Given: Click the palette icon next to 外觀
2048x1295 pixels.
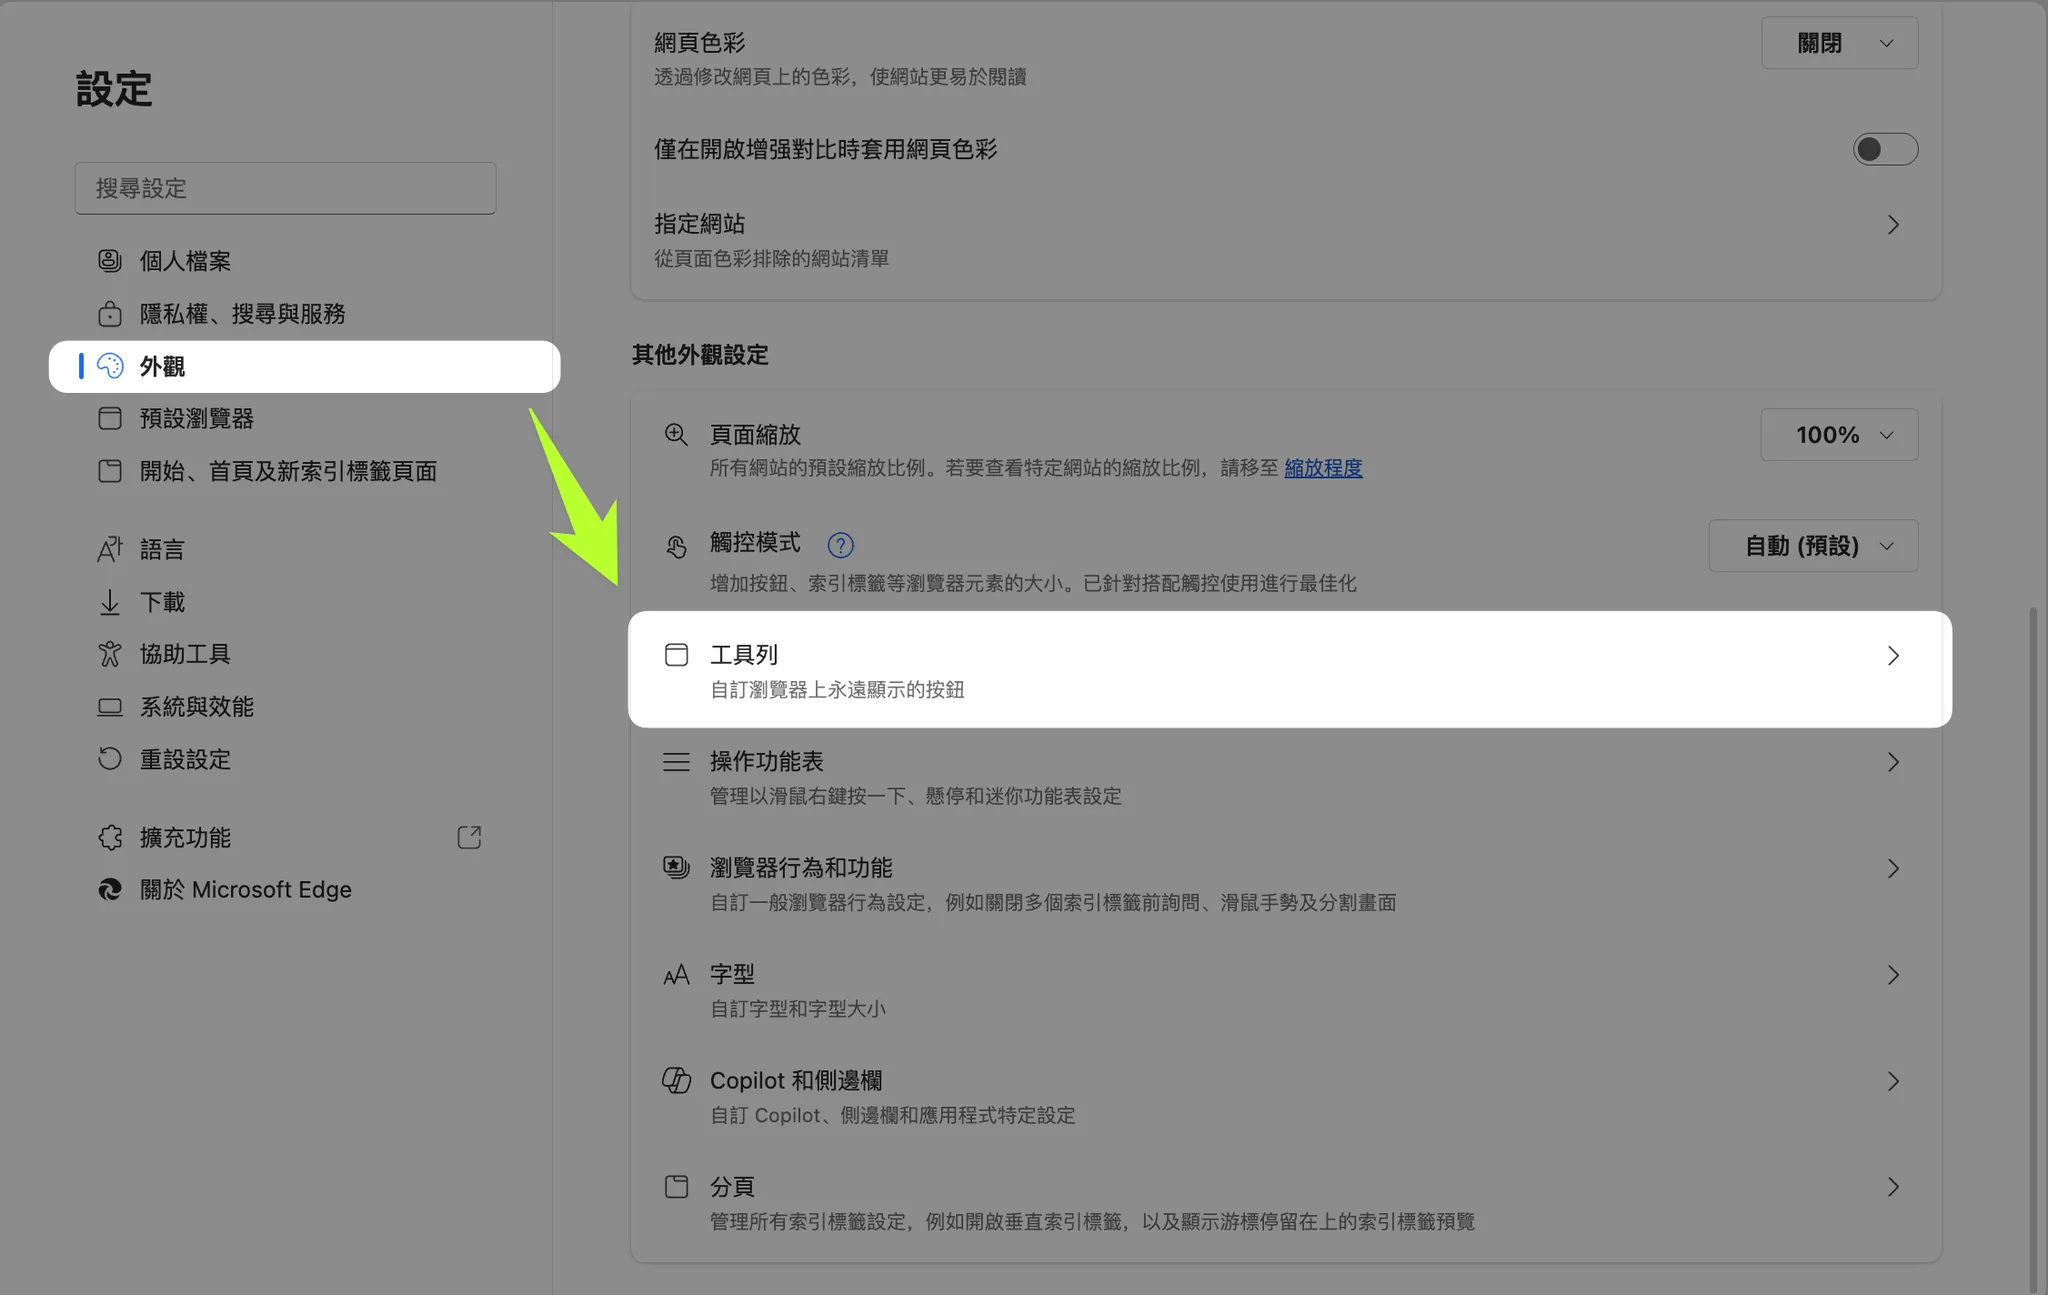Looking at the screenshot, I should [x=110, y=367].
